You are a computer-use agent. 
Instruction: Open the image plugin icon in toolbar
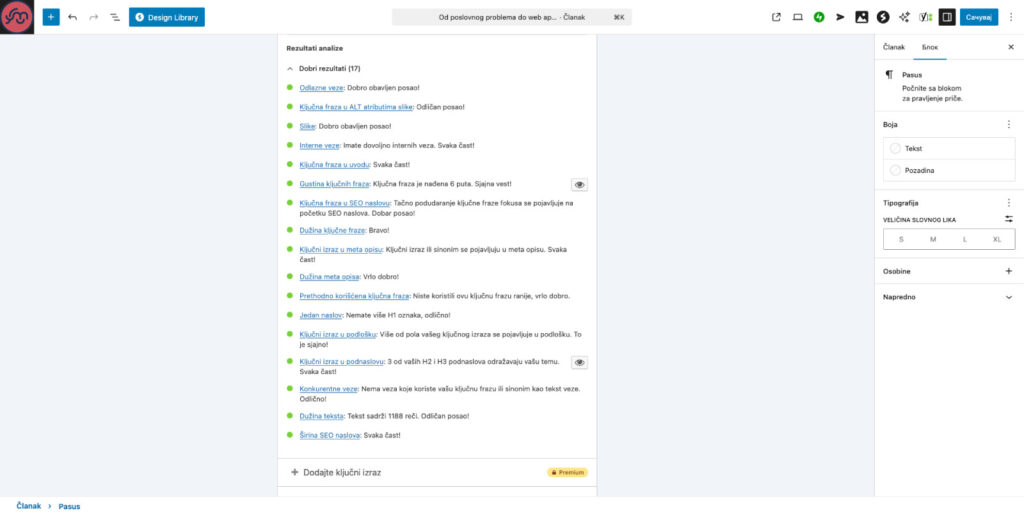[862, 18]
